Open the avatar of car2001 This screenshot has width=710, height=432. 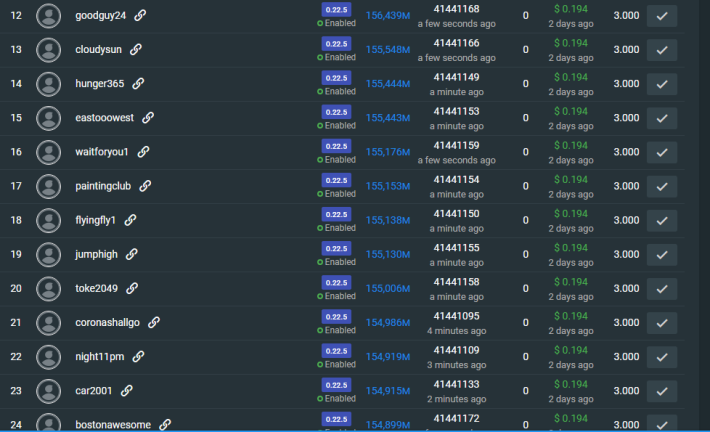click(x=48, y=391)
